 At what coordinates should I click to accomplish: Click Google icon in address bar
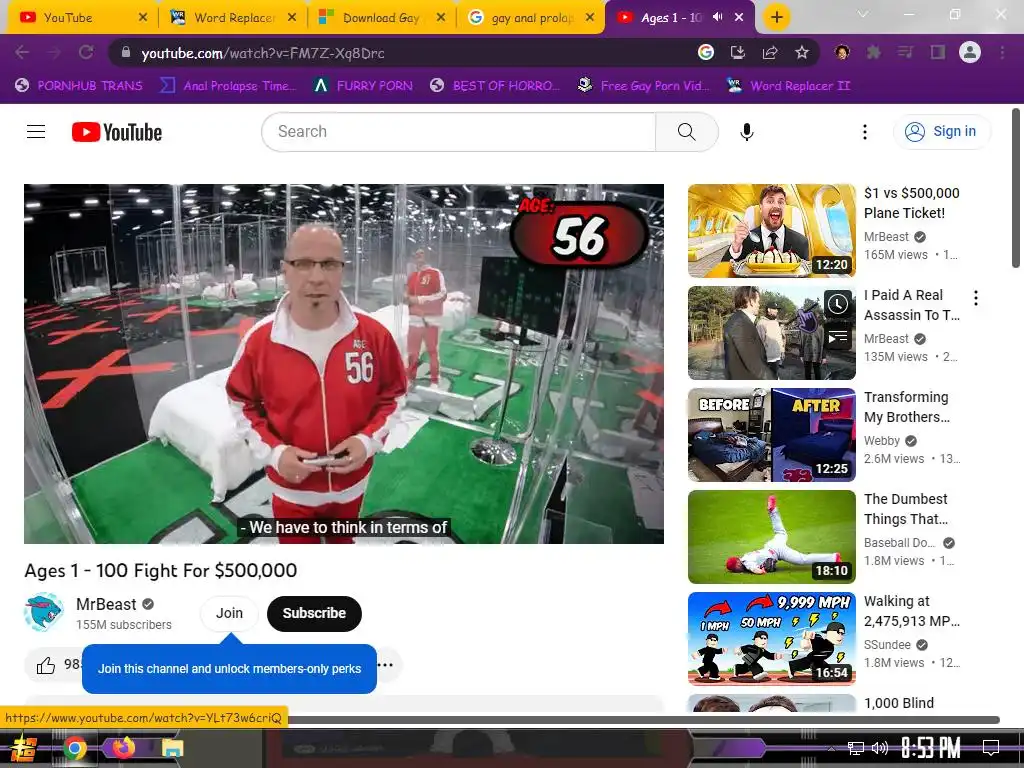pos(705,52)
